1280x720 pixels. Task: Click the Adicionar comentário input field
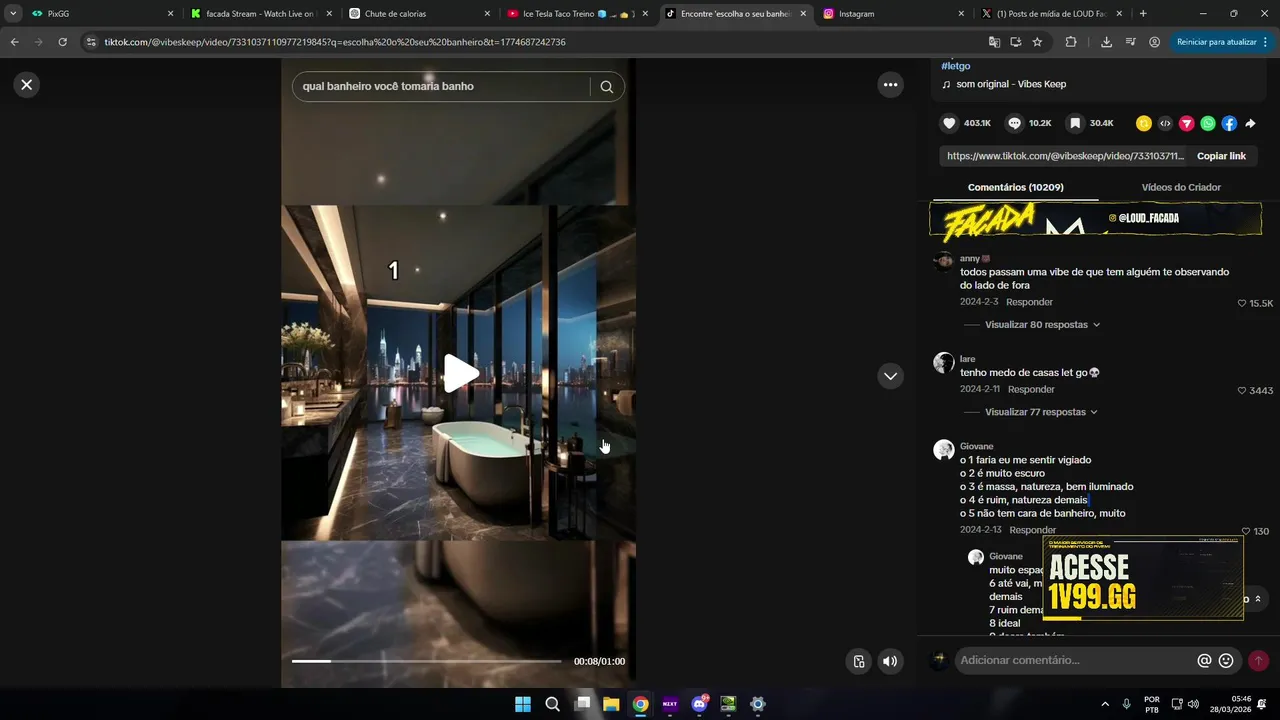tap(1074, 660)
